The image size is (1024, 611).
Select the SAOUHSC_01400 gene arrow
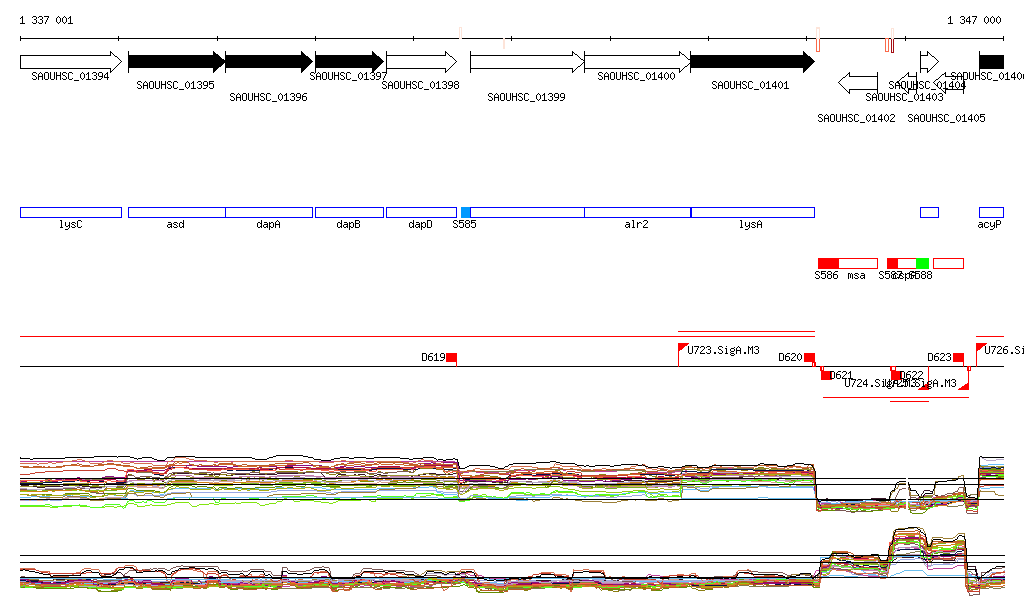pyautogui.click(x=636, y=62)
